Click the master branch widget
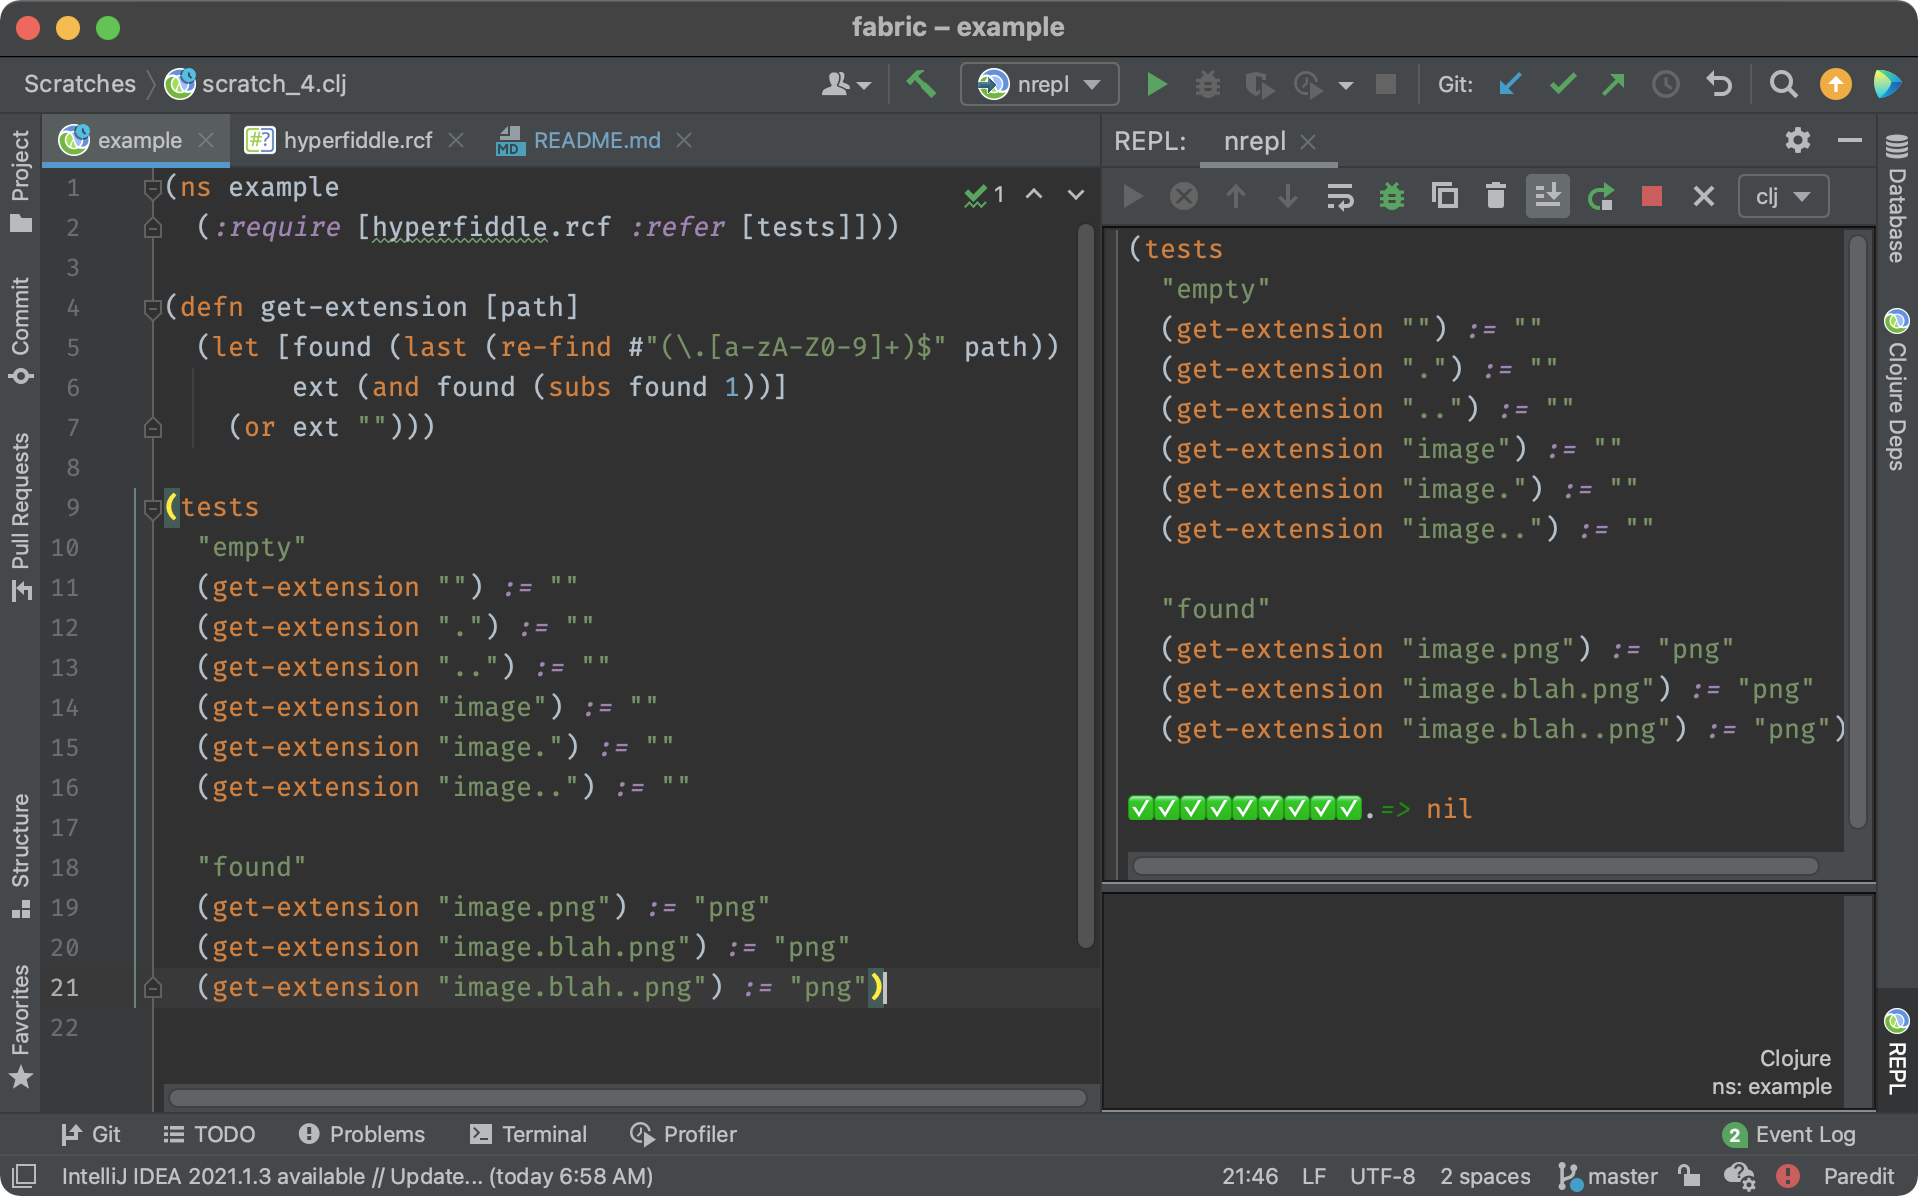 pos(1608,1176)
